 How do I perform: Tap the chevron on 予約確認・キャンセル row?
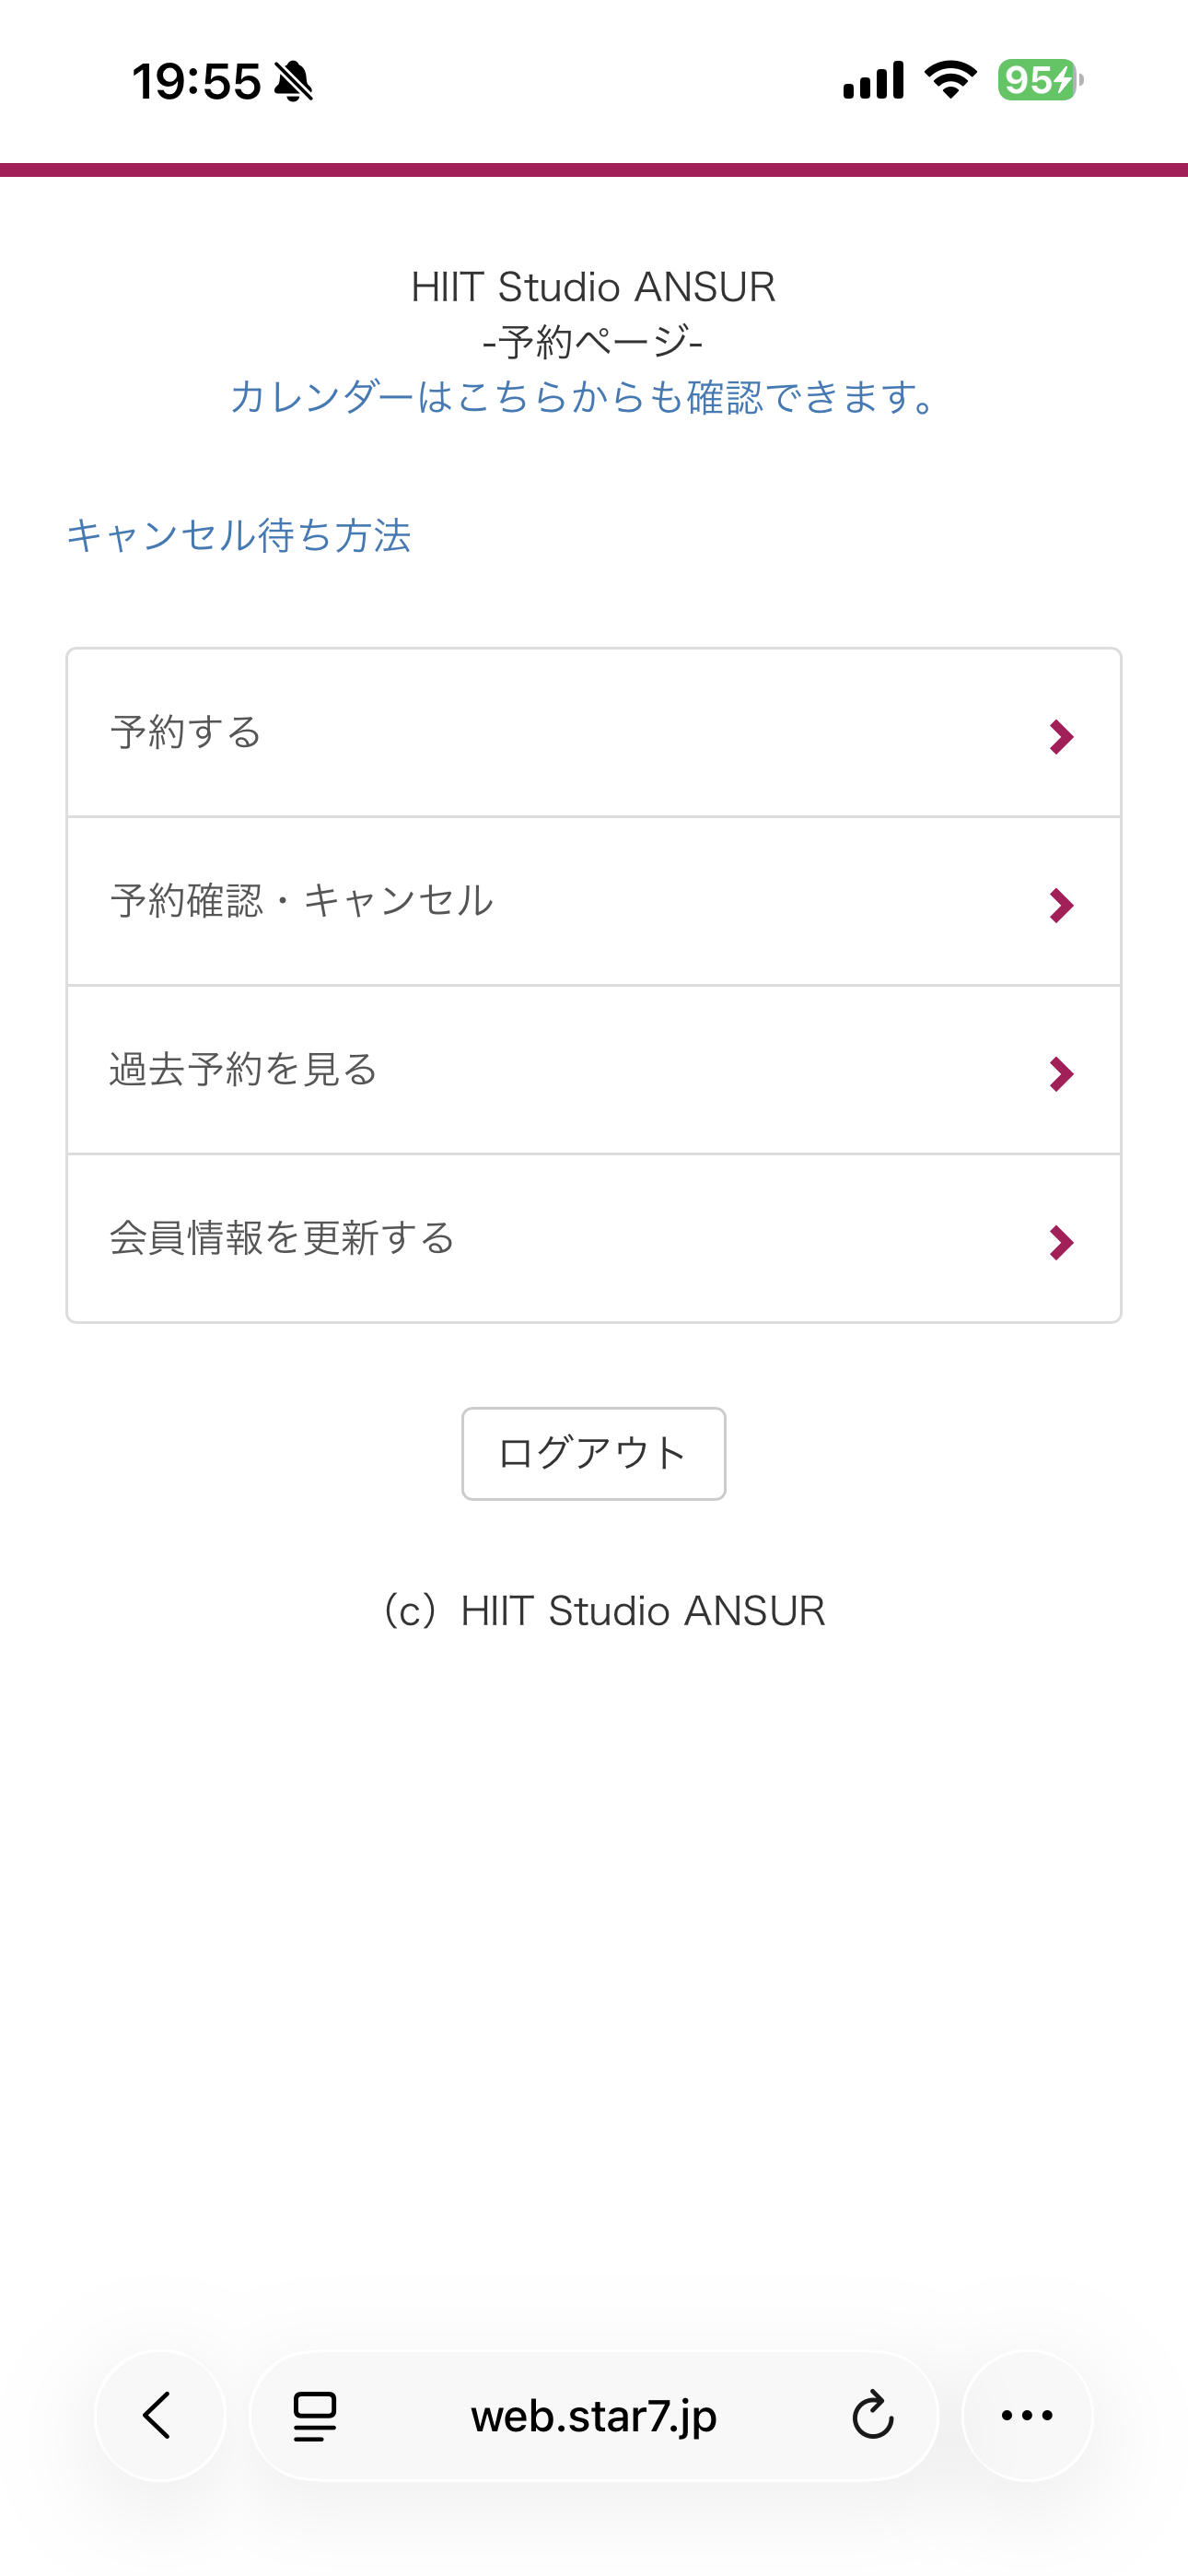pos(1061,906)
